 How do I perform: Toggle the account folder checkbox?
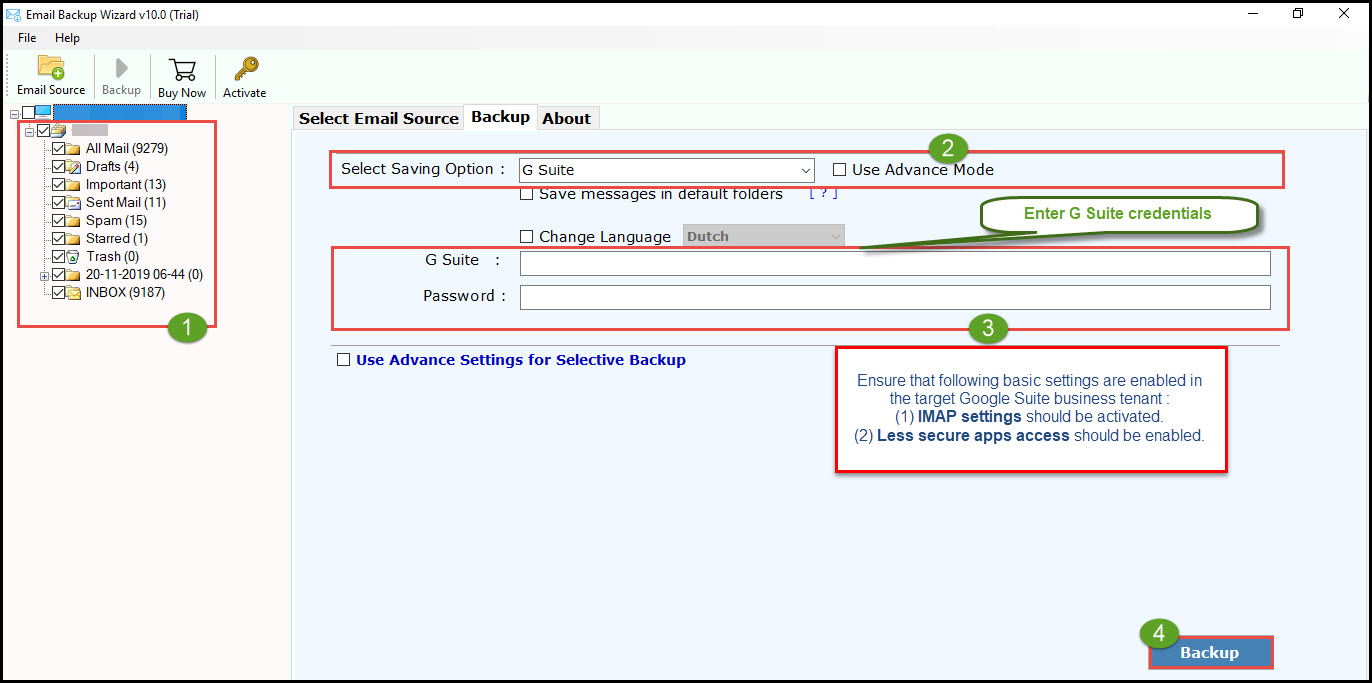[x=43, y=131]
